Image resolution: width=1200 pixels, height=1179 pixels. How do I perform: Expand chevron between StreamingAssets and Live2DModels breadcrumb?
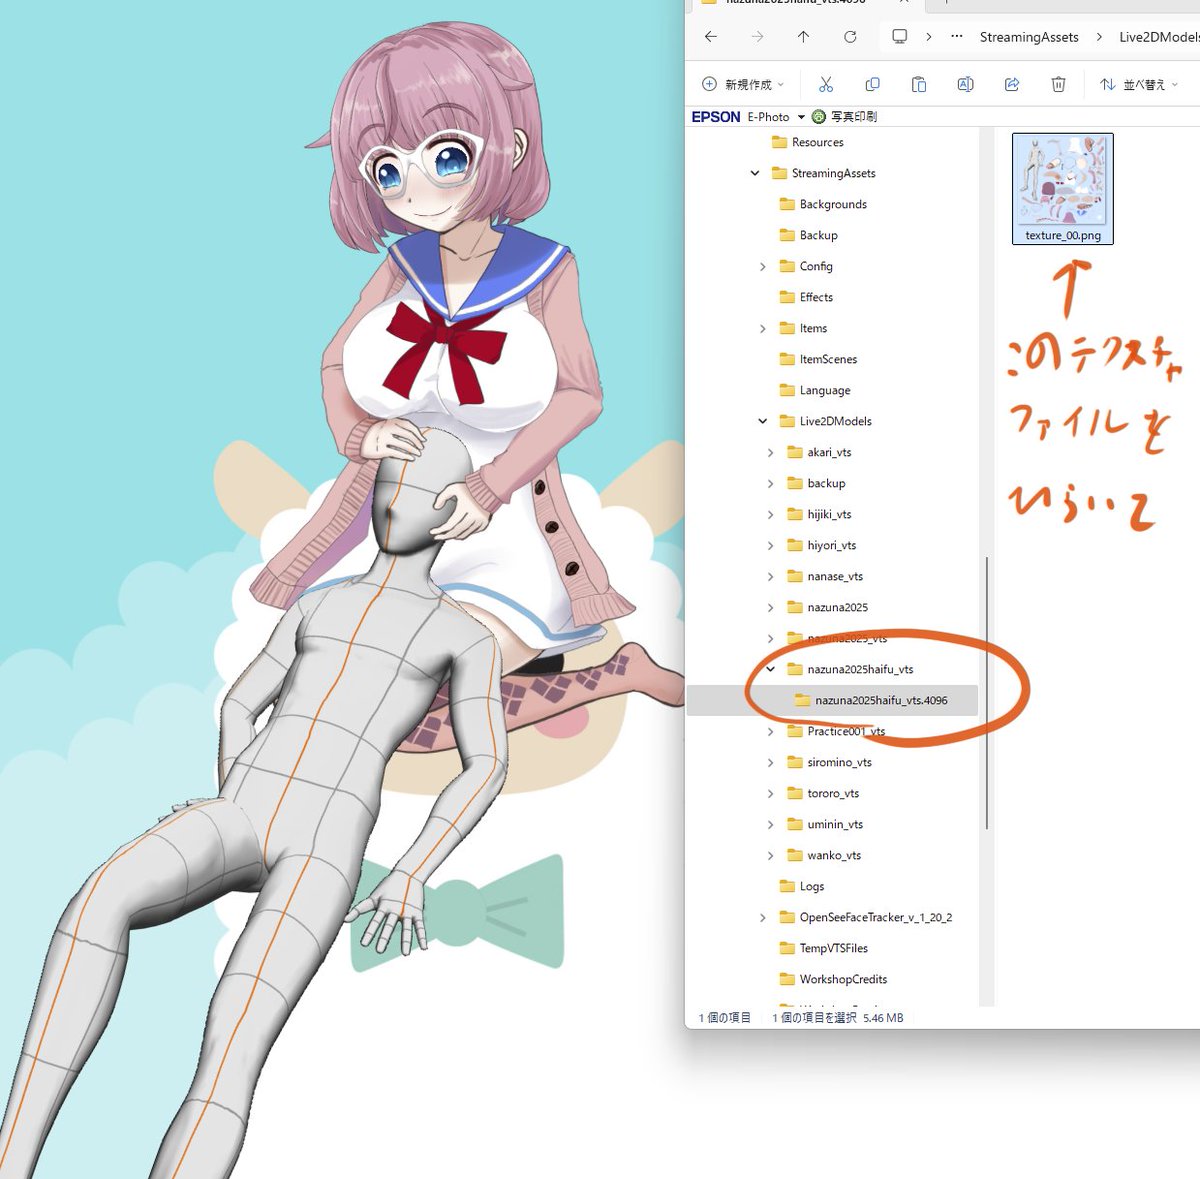click(x=1099, y=37)
